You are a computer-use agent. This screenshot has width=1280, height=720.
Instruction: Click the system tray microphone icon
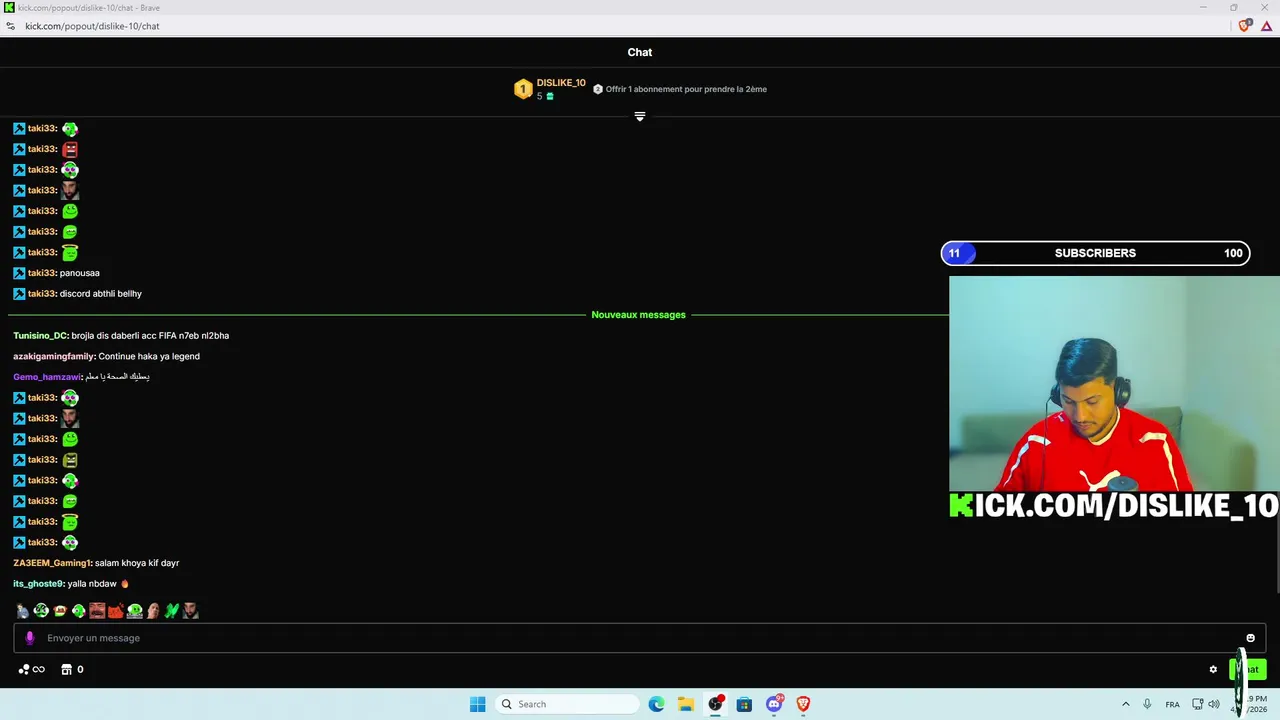point(1147,704)
